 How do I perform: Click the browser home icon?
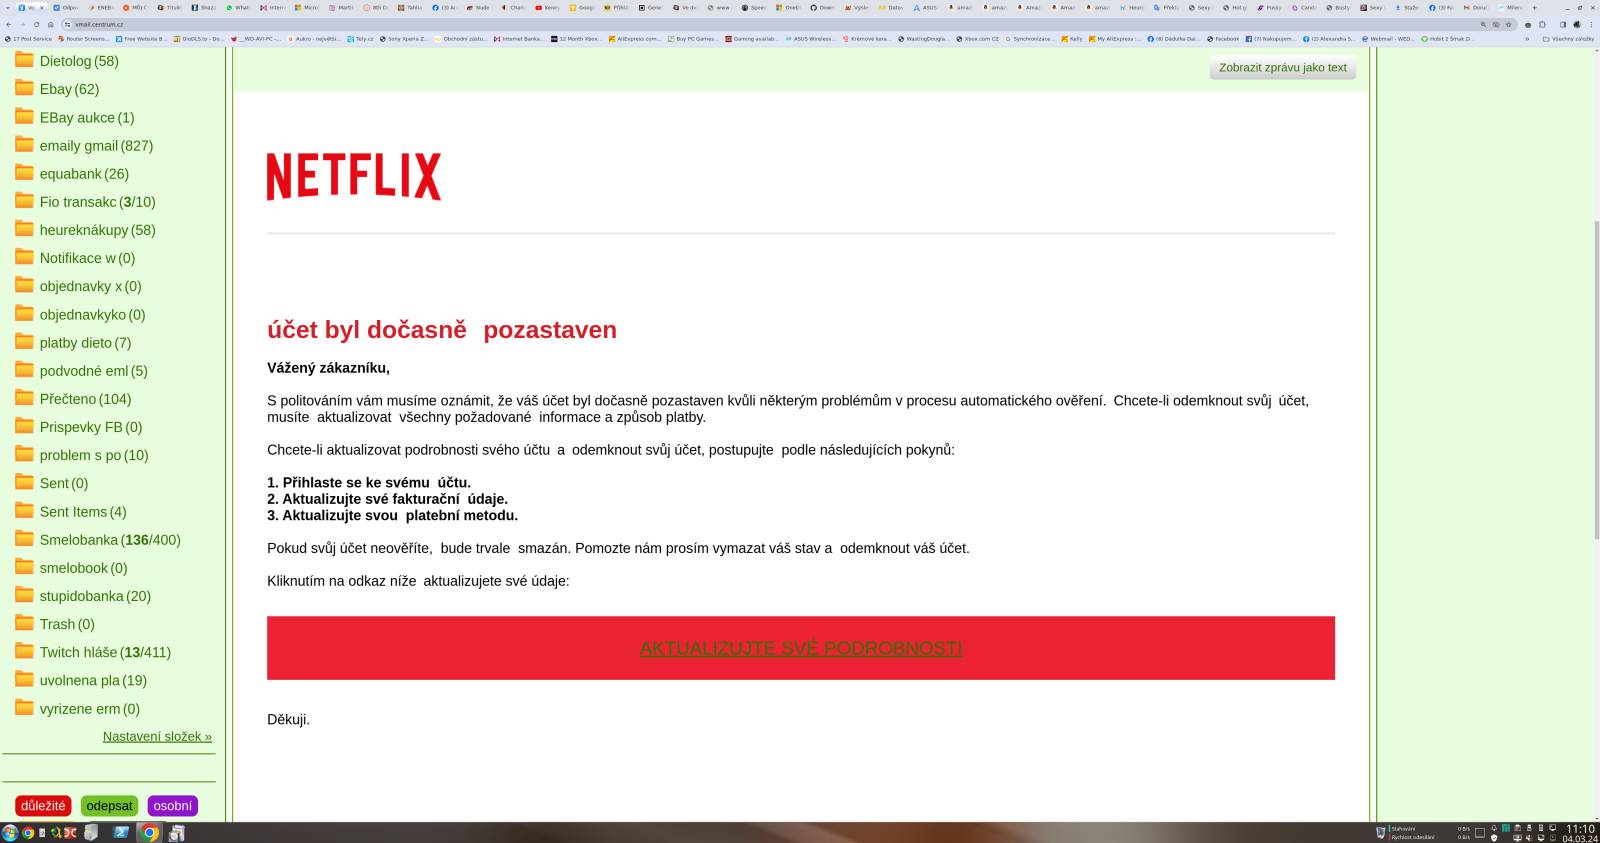click(x=51, y=24)
